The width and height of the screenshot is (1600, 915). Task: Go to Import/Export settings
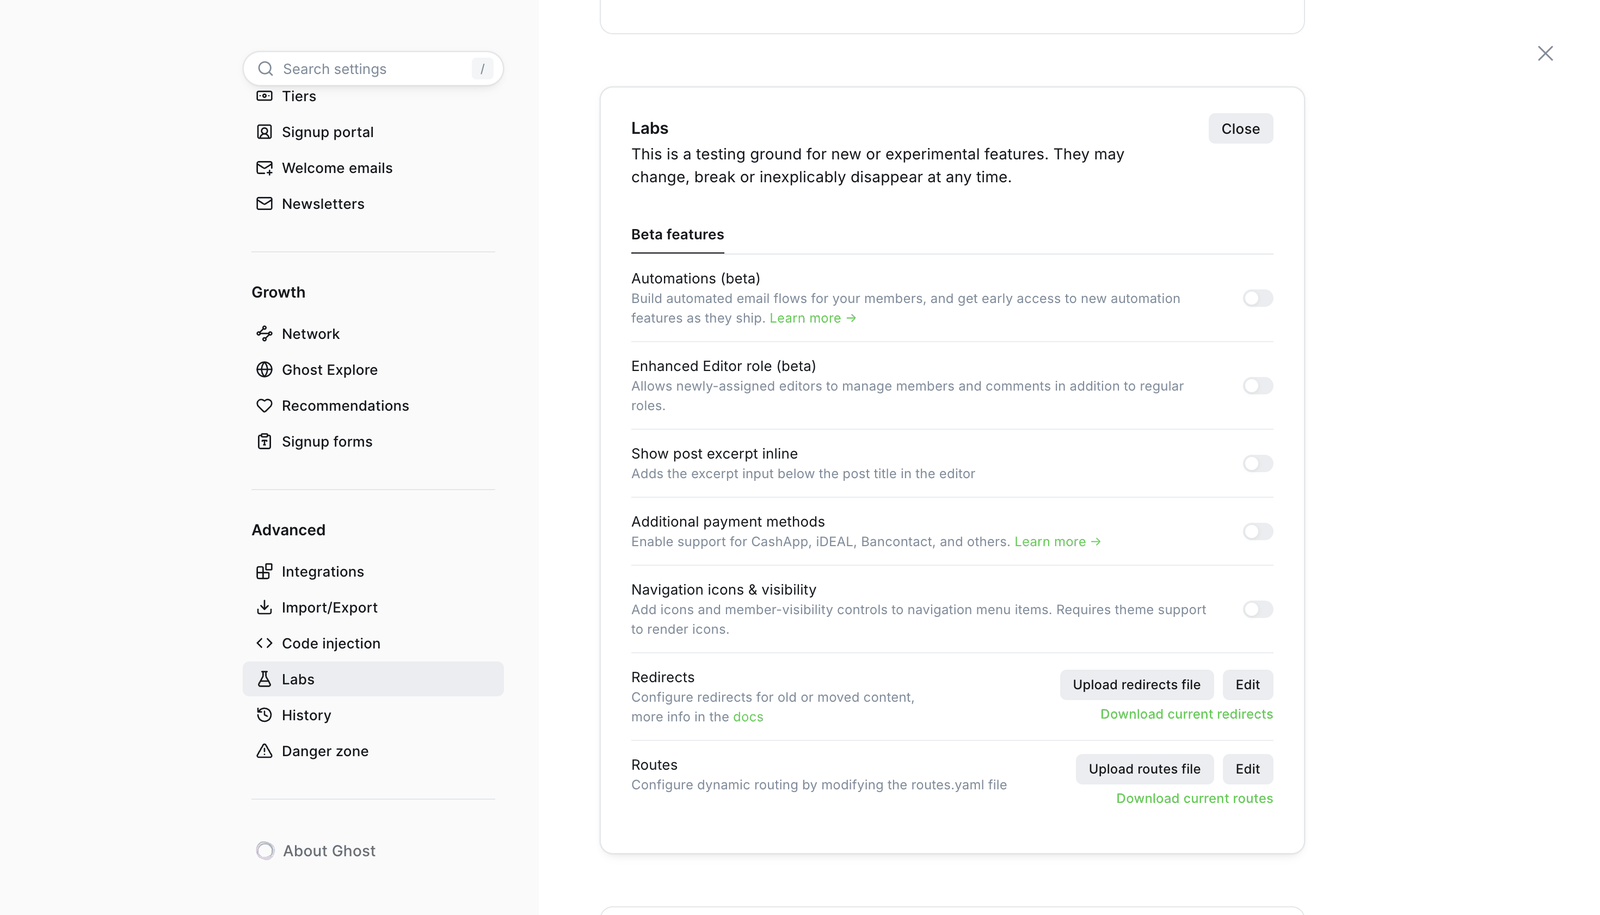[373, 608]
